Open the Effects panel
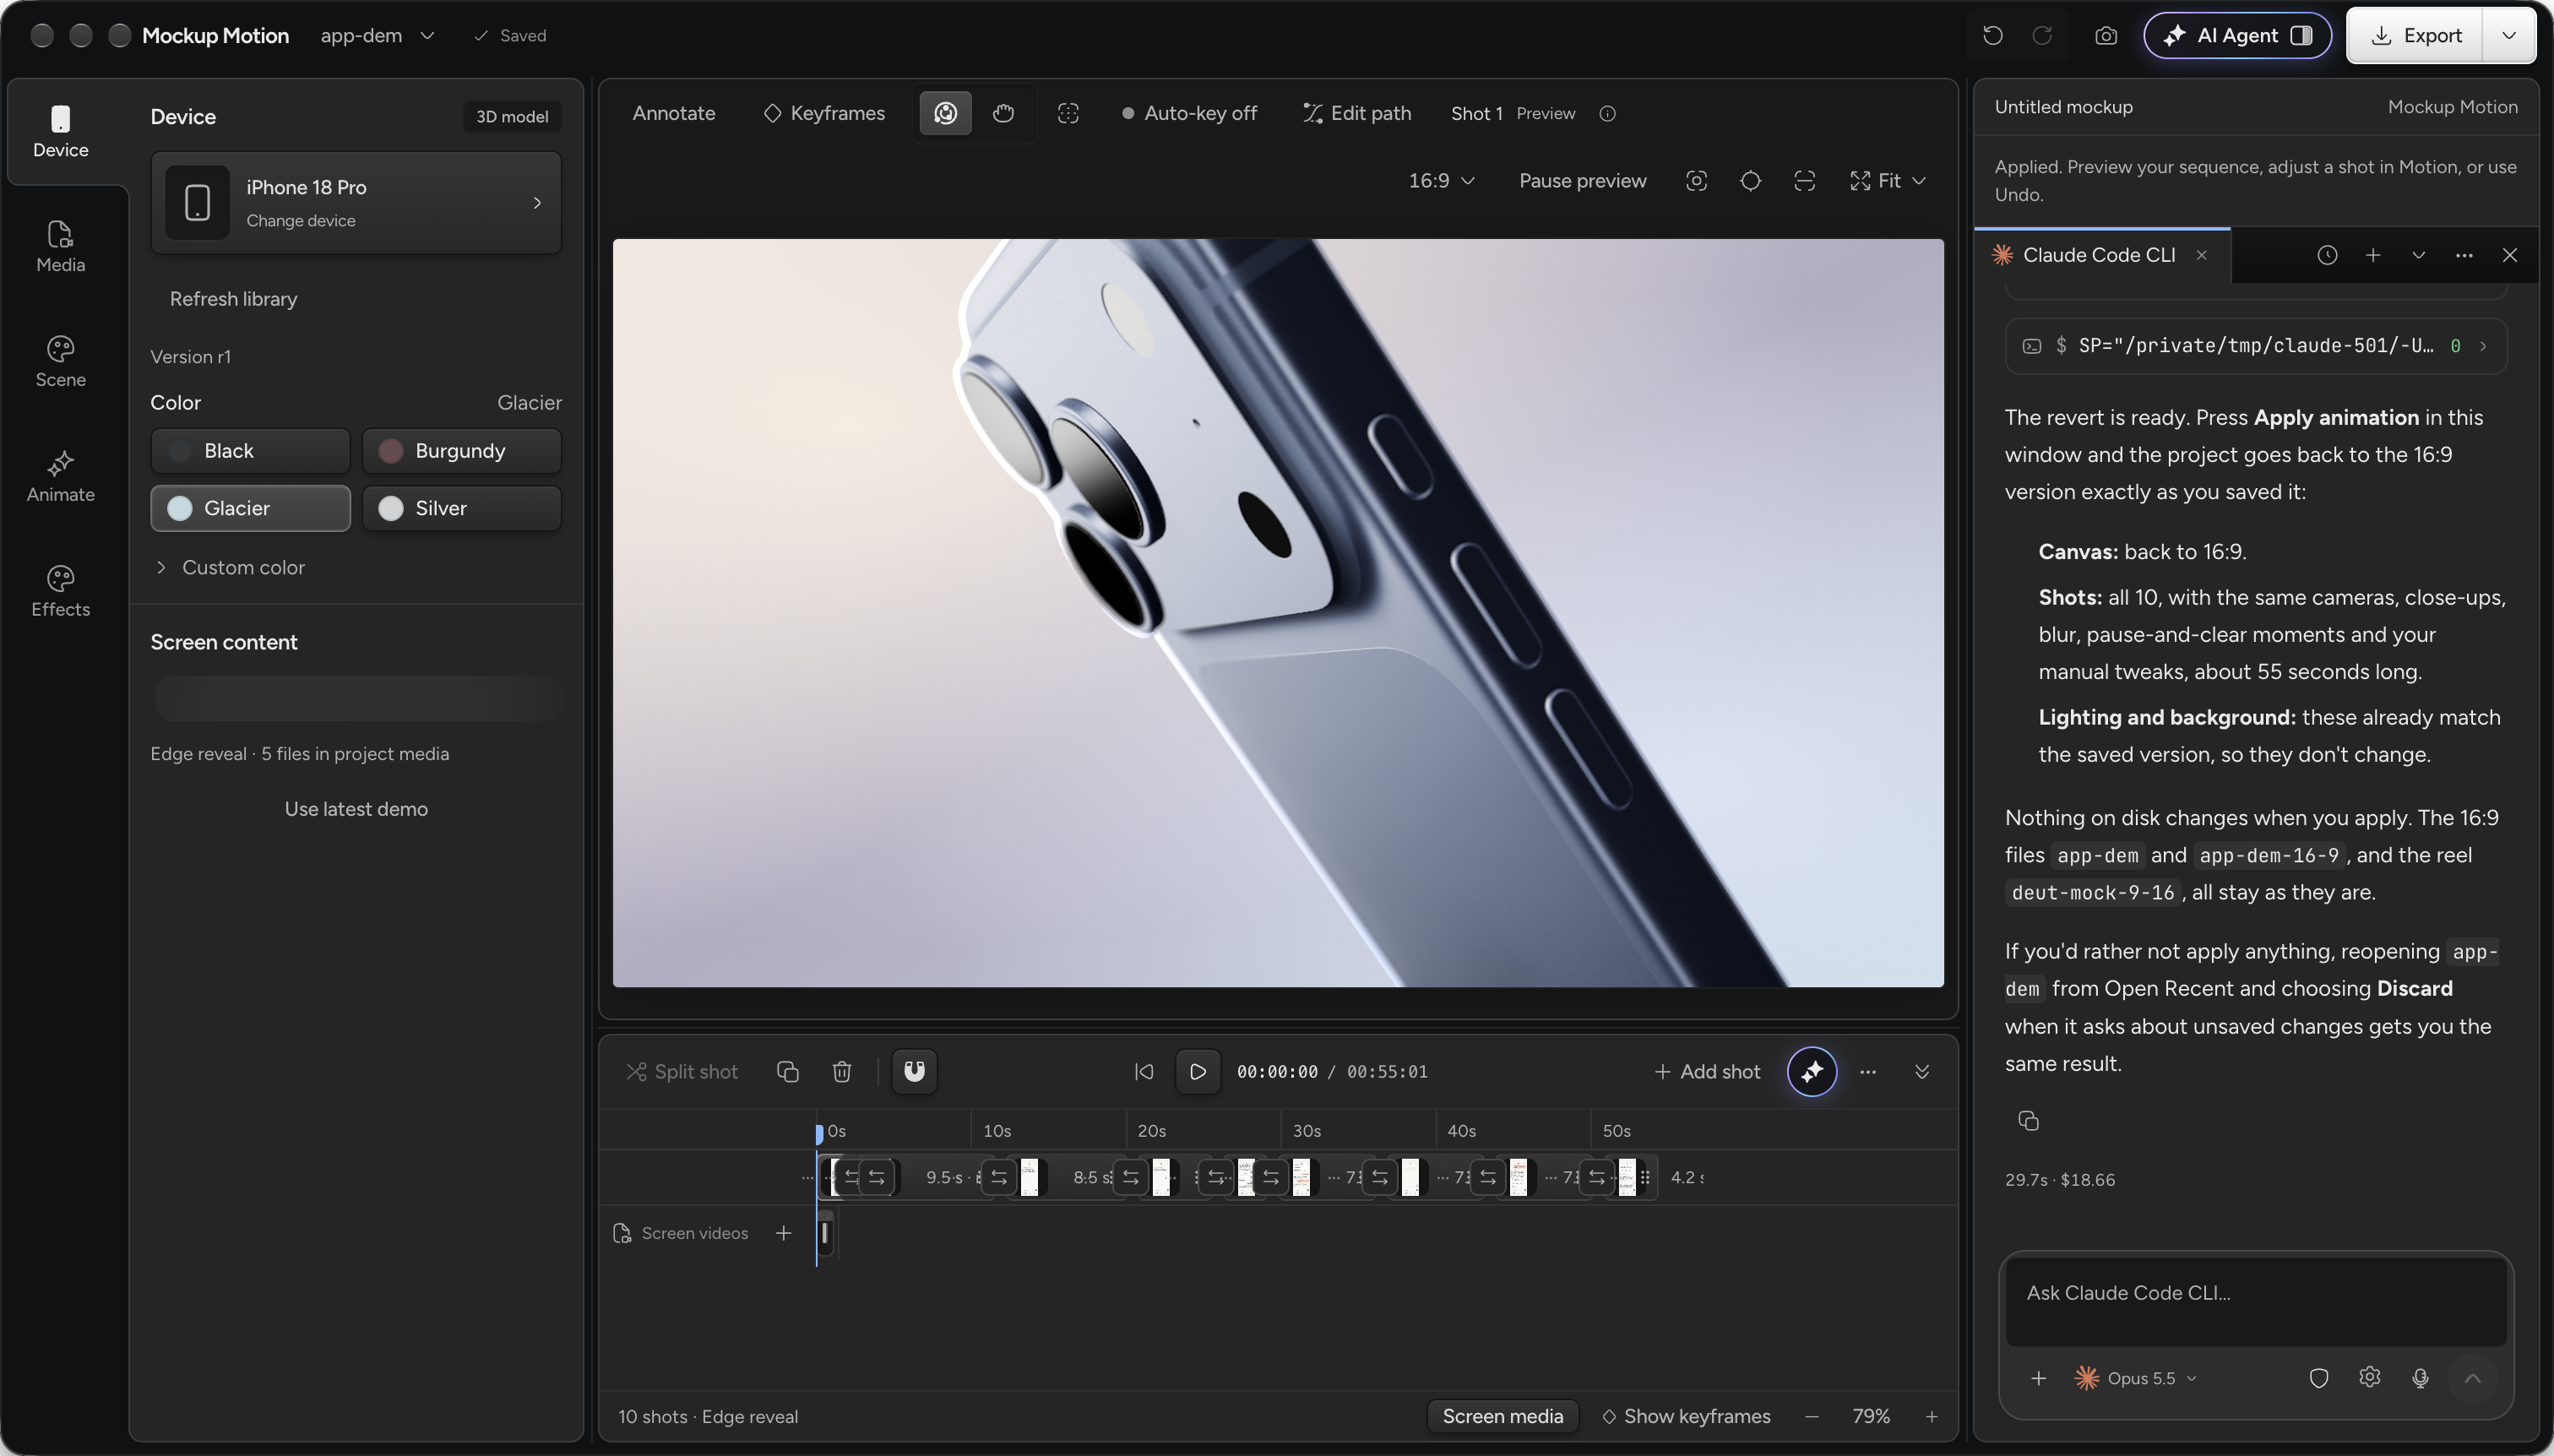 pyautogui.click(x=60, y=591)
